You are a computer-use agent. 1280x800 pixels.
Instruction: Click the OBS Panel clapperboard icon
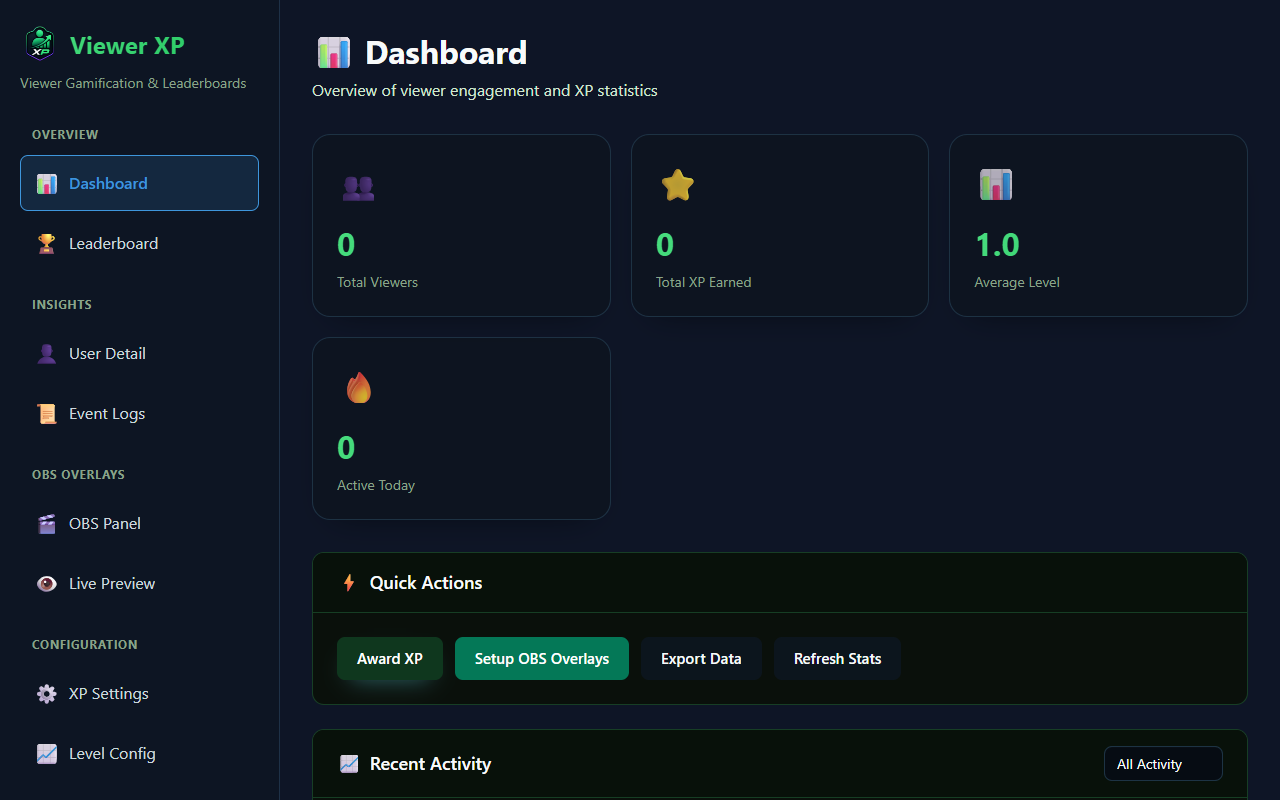[47, 524]
